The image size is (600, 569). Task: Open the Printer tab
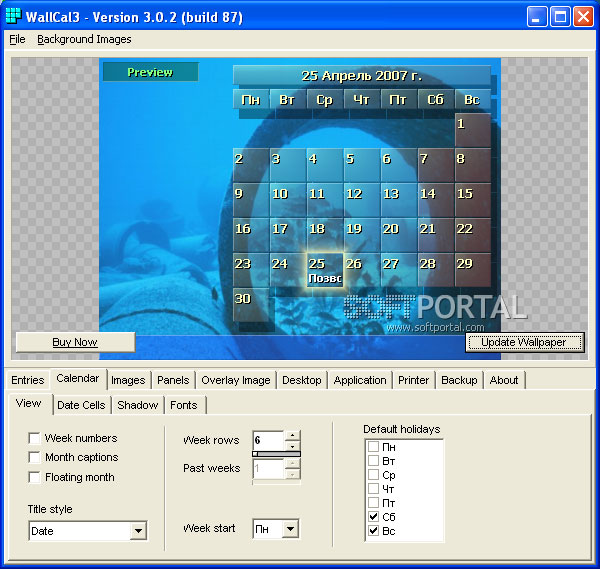(413, 380)
